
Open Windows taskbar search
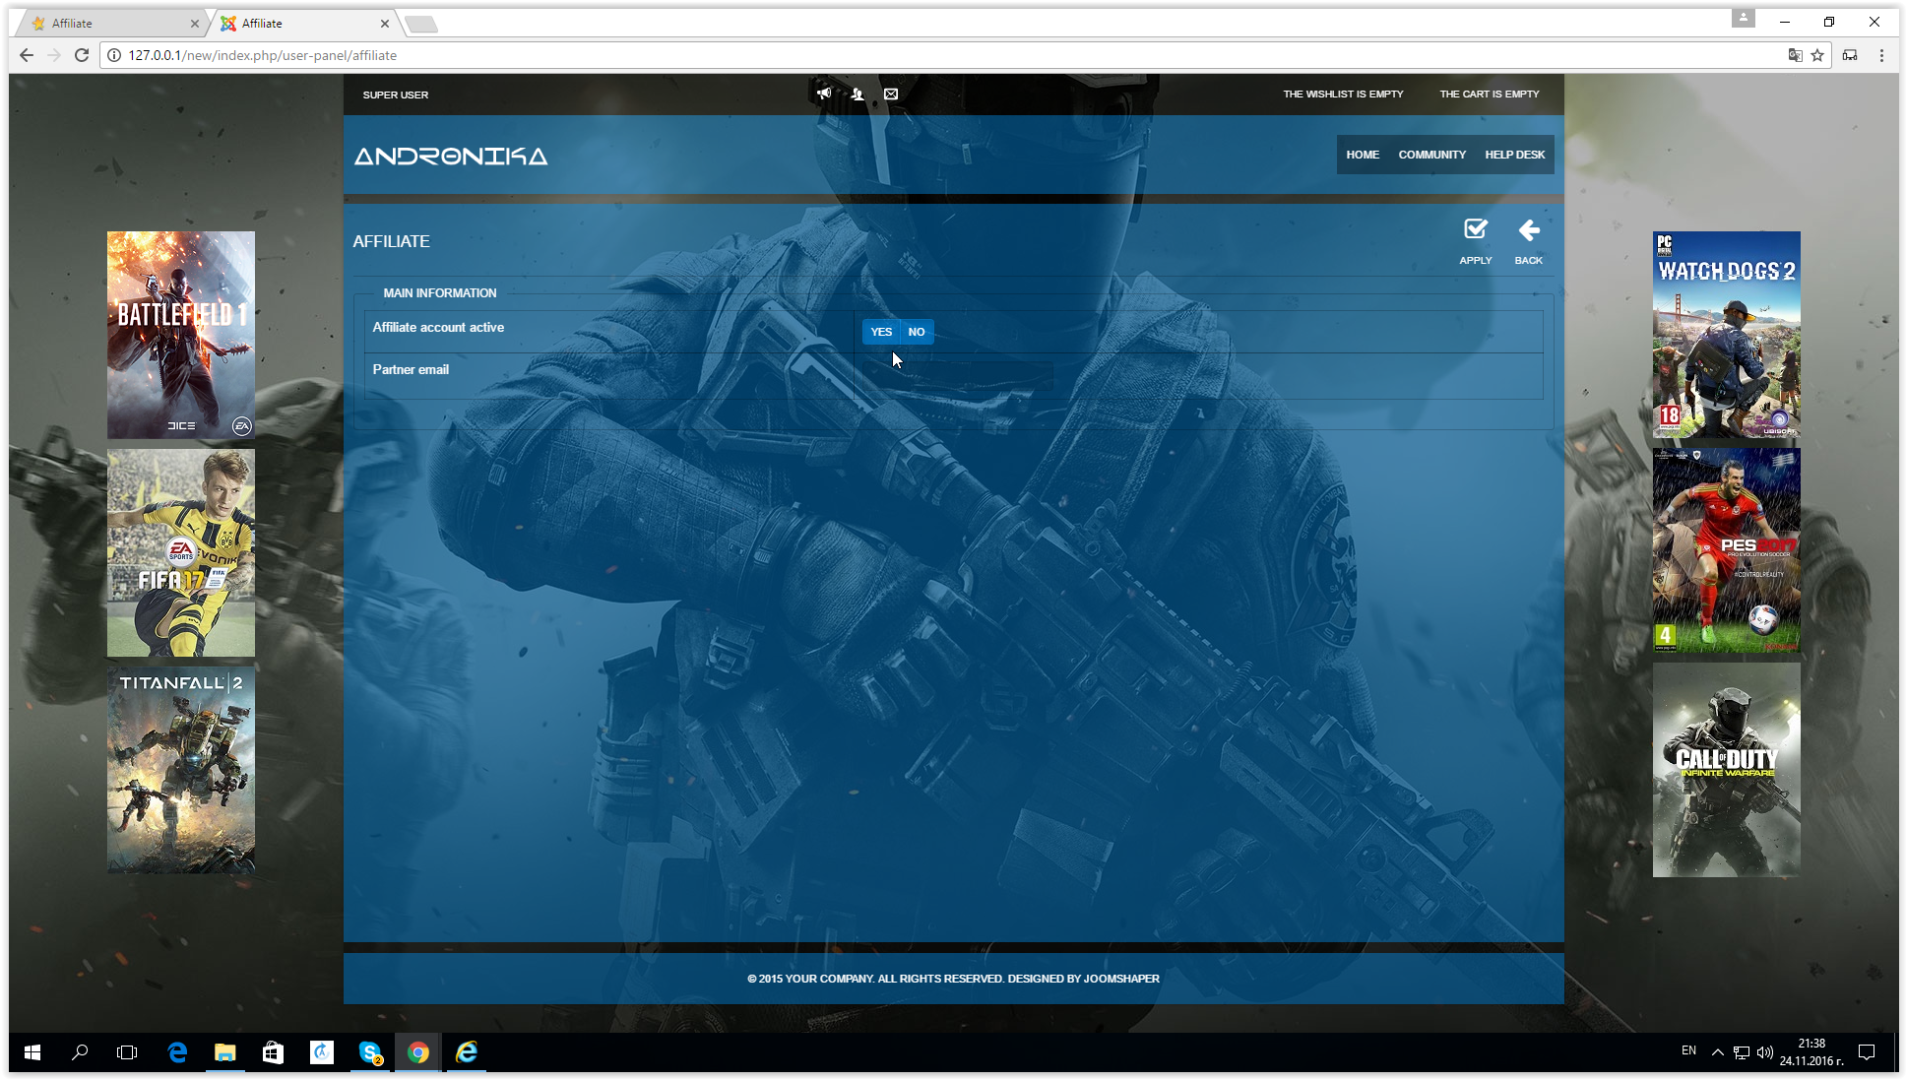click(x=80, y=1052)
